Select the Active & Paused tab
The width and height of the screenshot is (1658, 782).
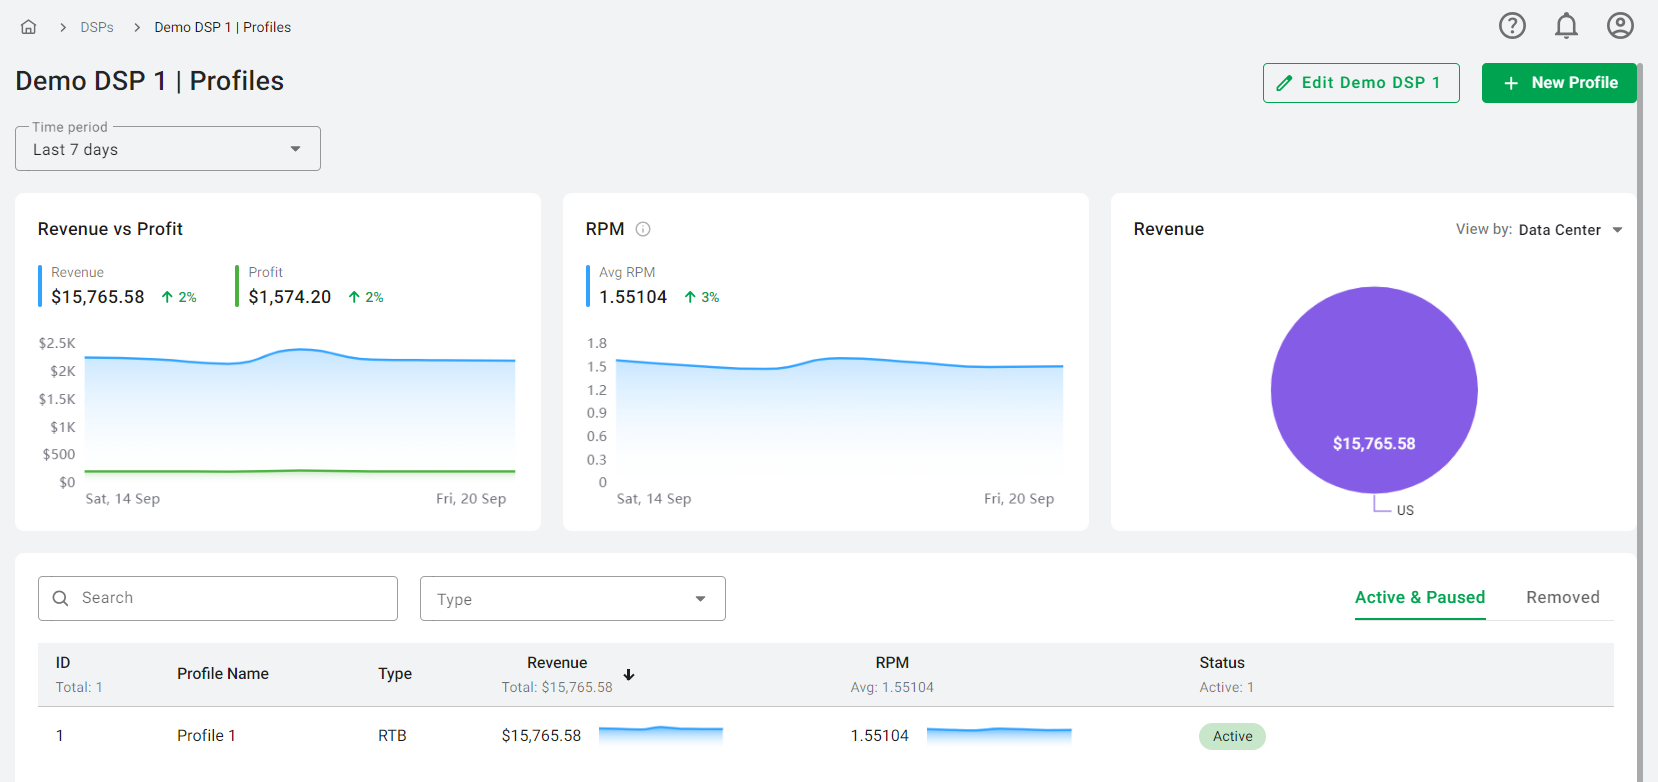coord(1419,597)
